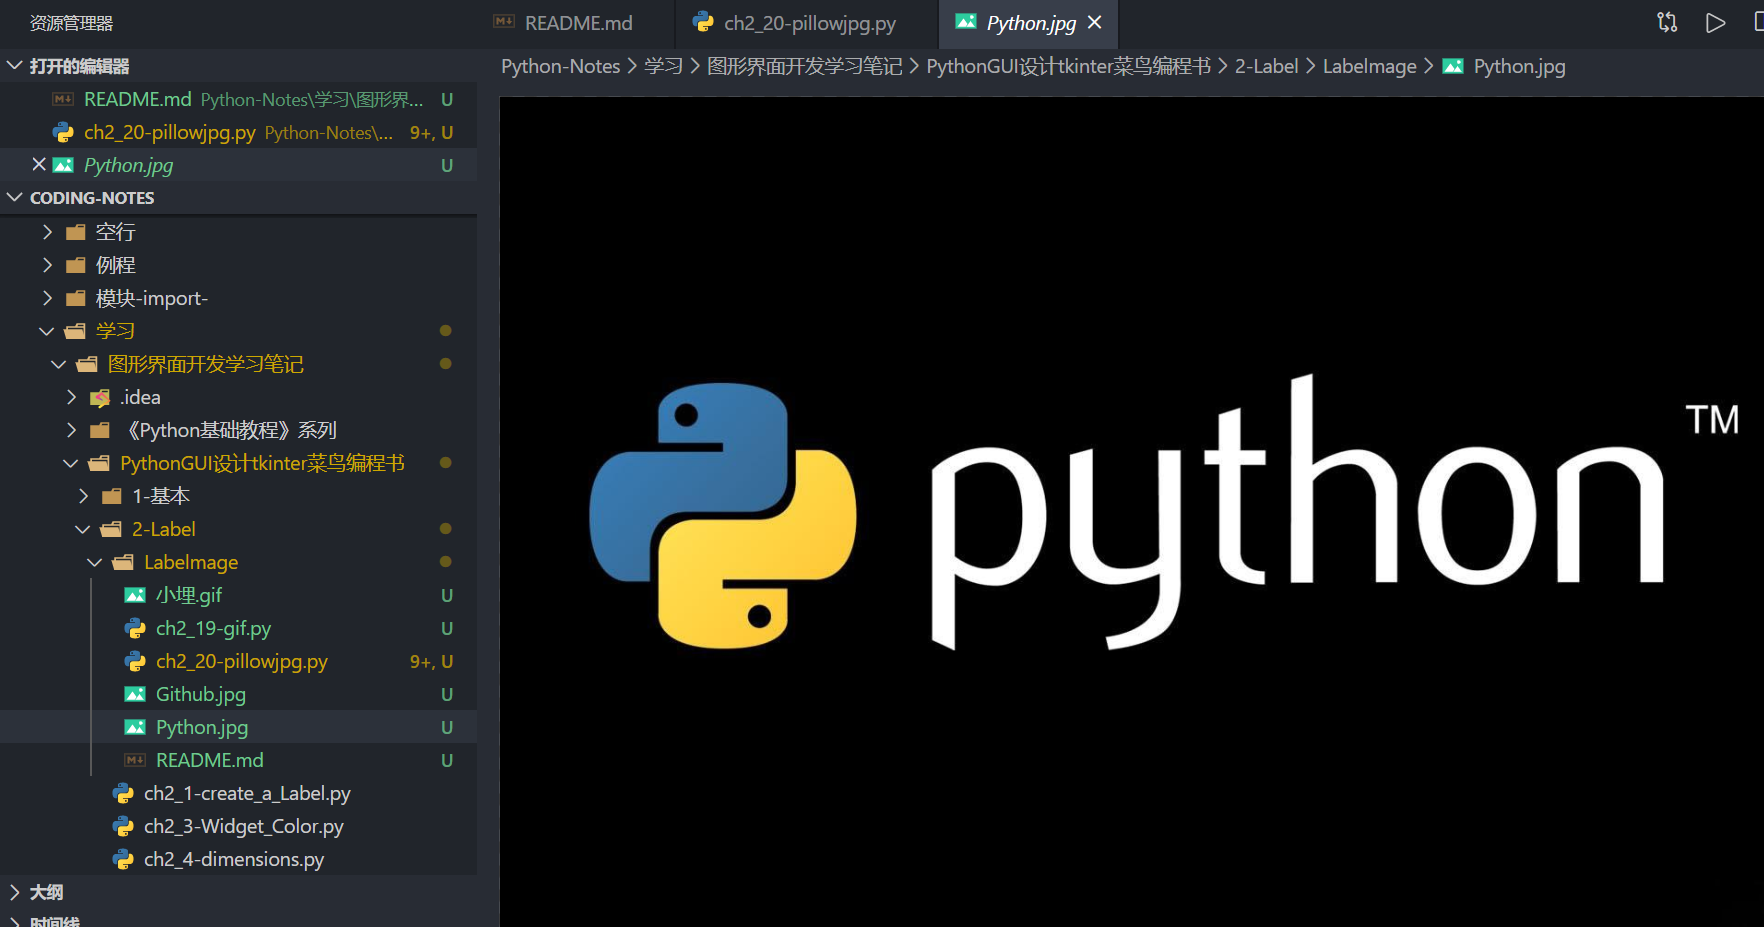Click the markdown icon on README.md tab
The width and height of the screenshot is (1764, 927).
pos(504,22)
